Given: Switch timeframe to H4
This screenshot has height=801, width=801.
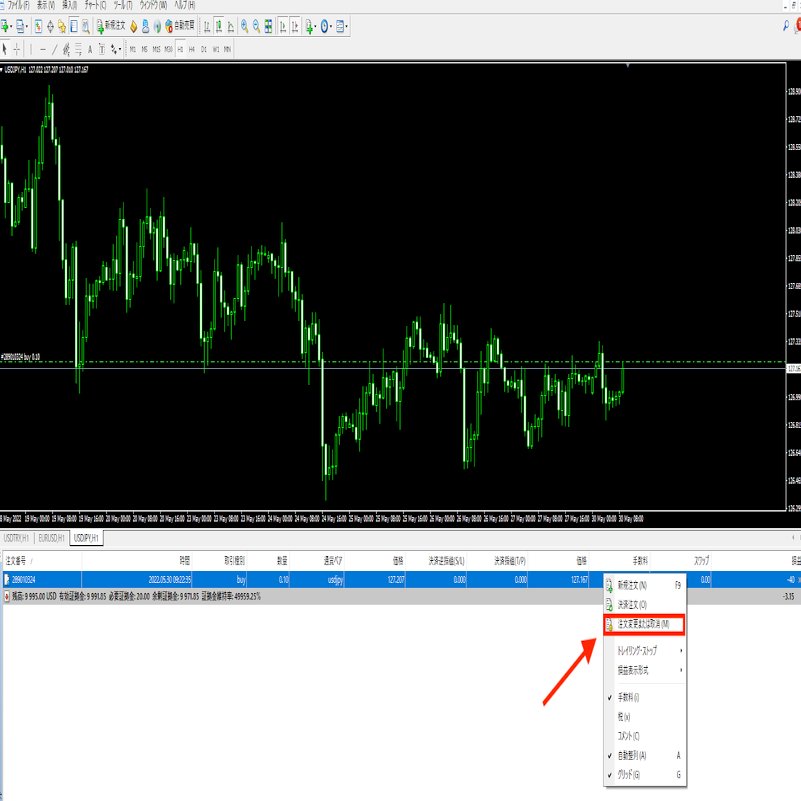Looking at the screenshot, I should pos(192,49).
